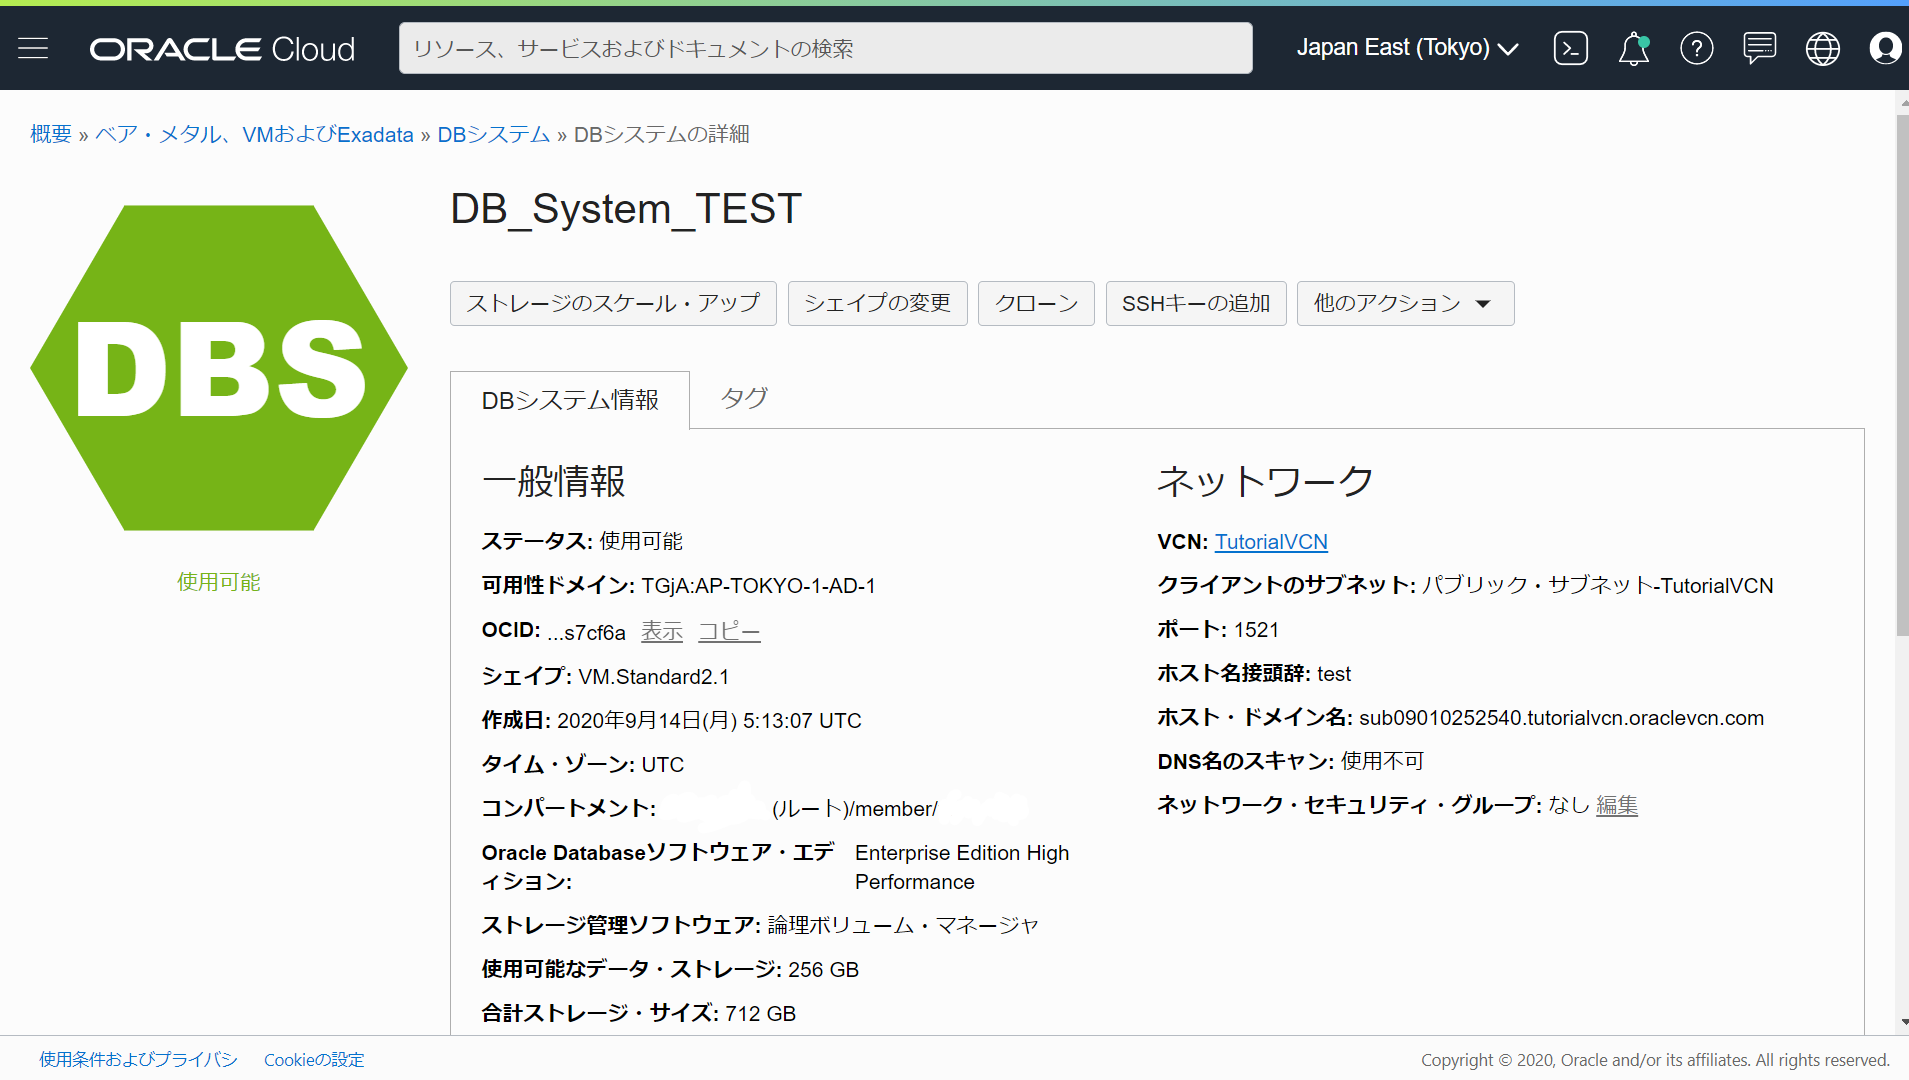Viewport: 1909px width, 1080px height.
Task: Open the user profile menu
Action: [1885, 47]
